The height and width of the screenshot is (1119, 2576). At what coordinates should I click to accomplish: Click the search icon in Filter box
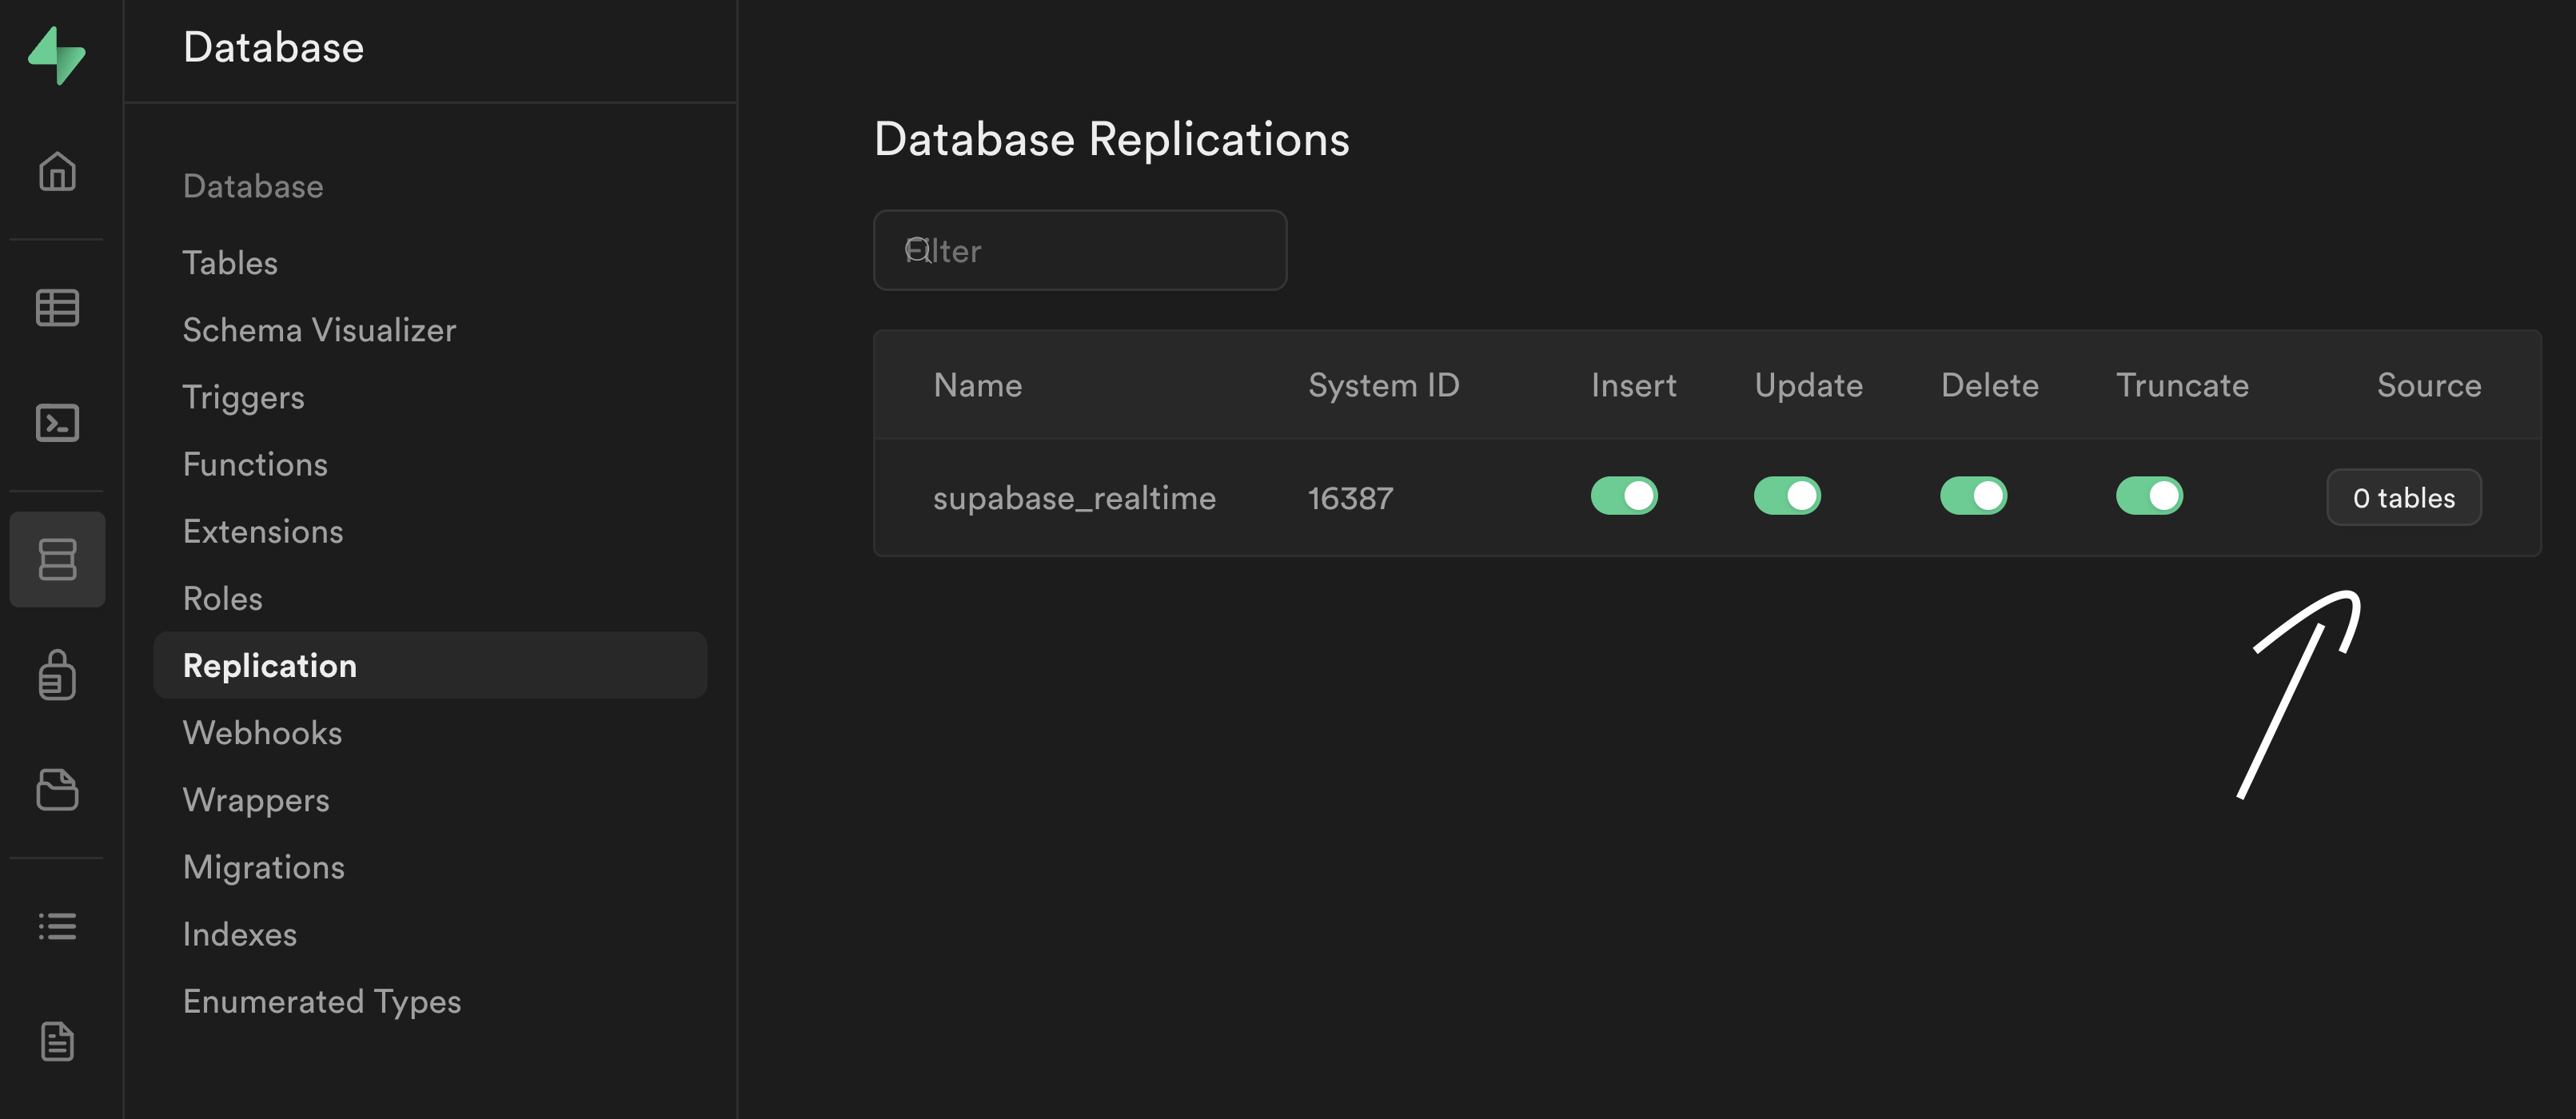tap(918, 250)
